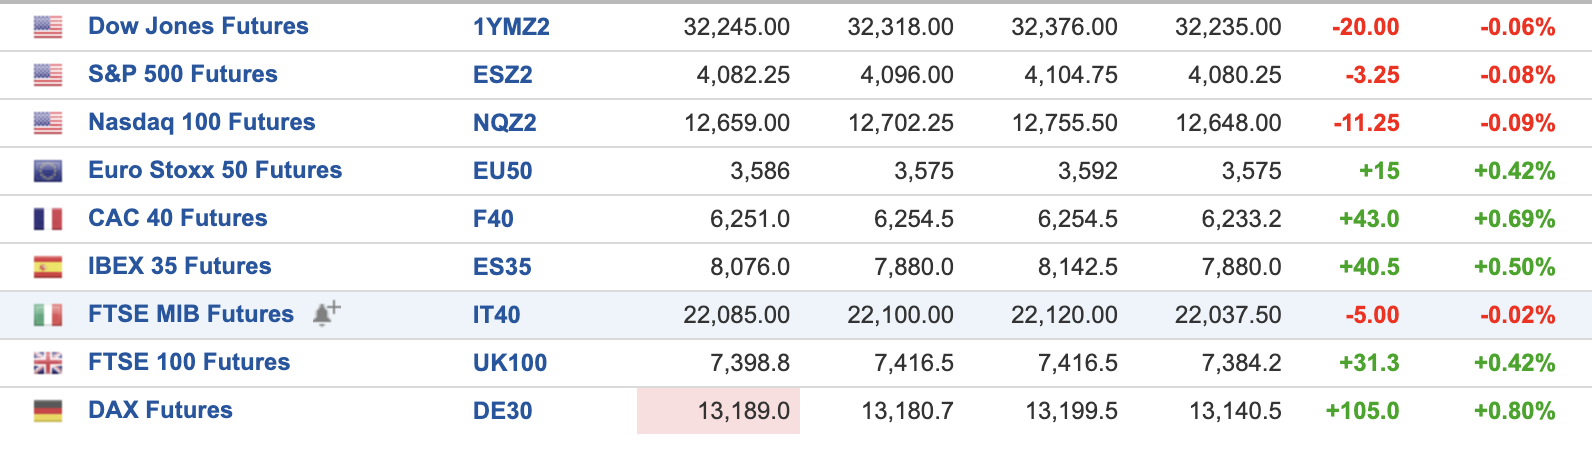
Task: Click the French flag beside CAC 40 Futures
Action: click(x=48, y=219)
